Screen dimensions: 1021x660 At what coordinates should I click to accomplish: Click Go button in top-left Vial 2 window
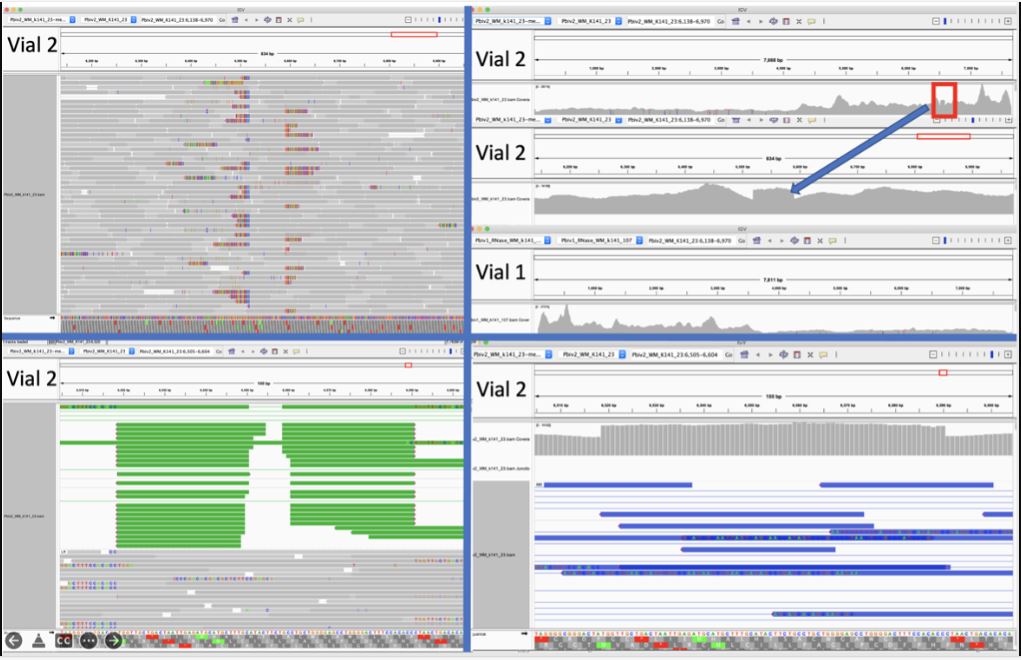tap(222, 20)
